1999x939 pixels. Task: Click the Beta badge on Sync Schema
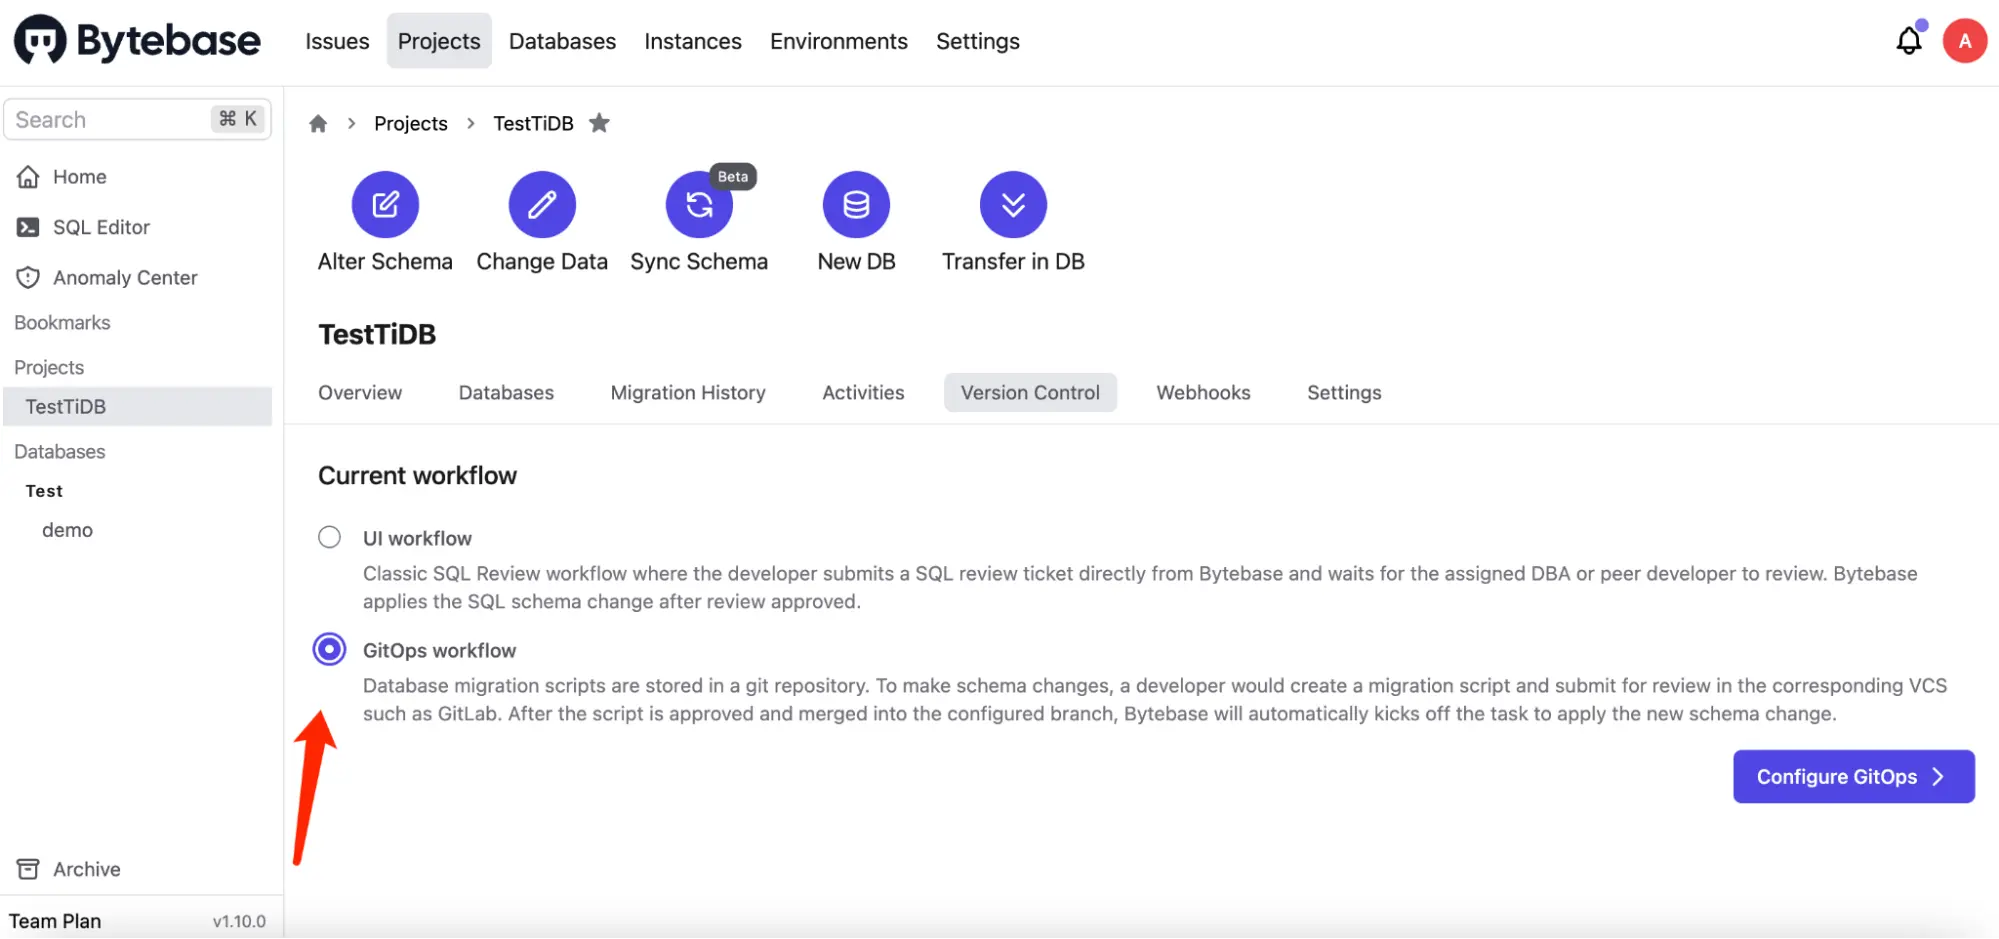coord(733,176)
